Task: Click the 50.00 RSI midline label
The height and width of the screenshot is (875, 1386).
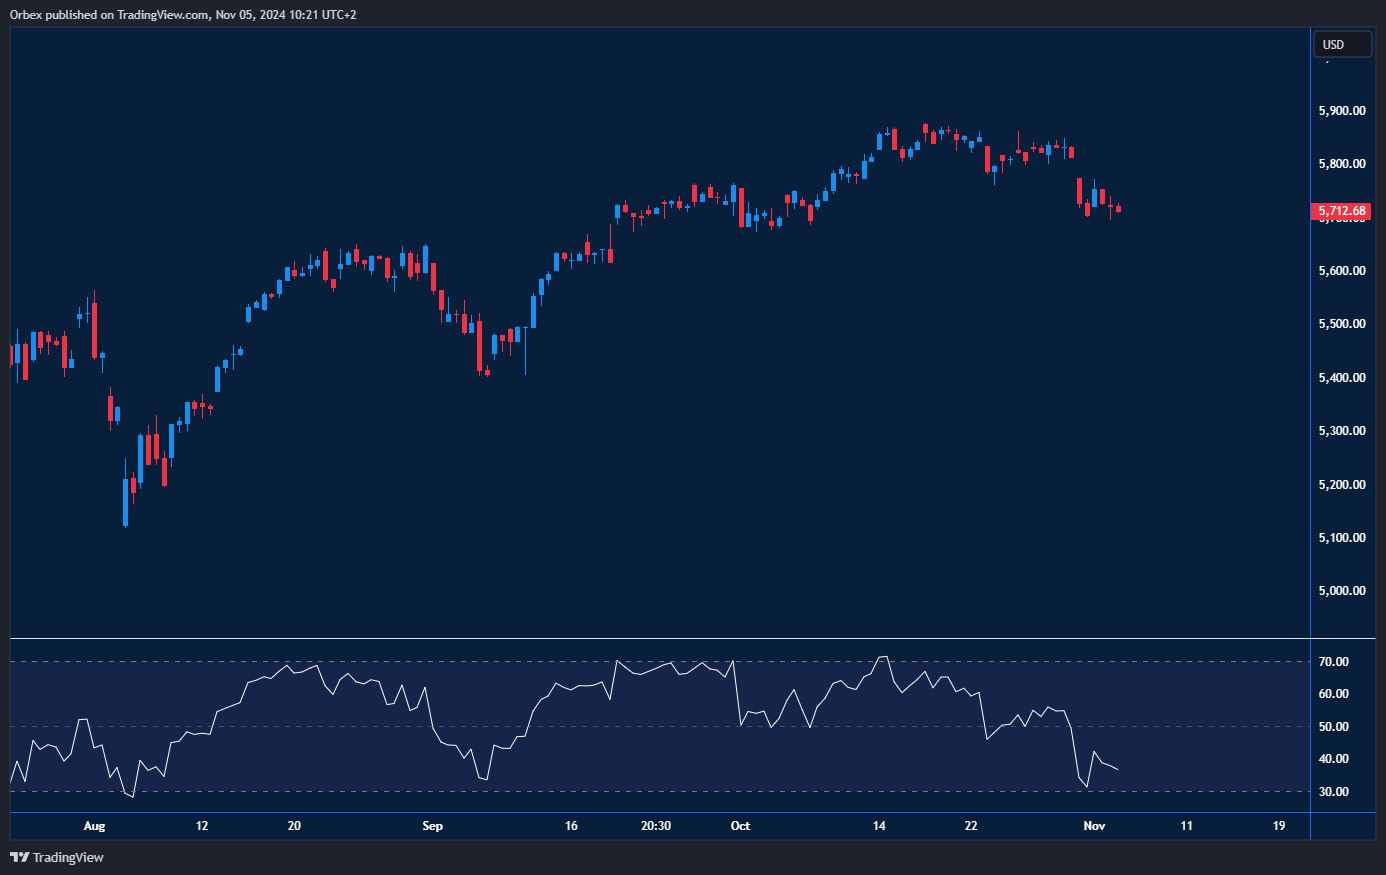Action: (x=1333, y=727)
